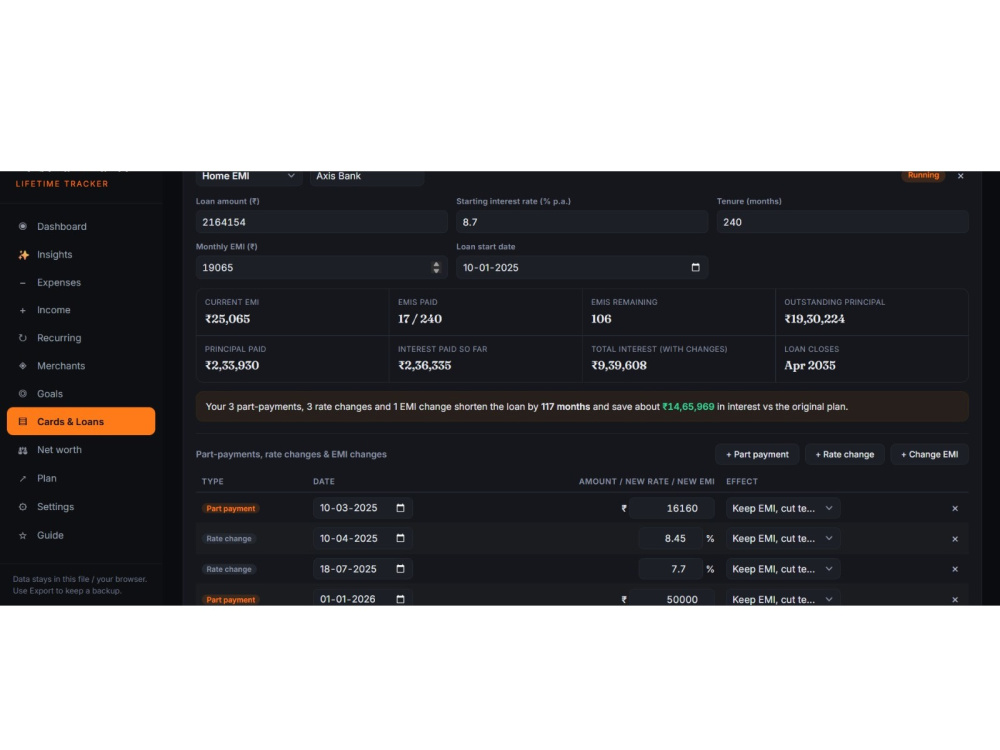1000x750 pixels.
Task: Click the Current EMI ₹25,065 value
Action: click(x=227, y=319)
